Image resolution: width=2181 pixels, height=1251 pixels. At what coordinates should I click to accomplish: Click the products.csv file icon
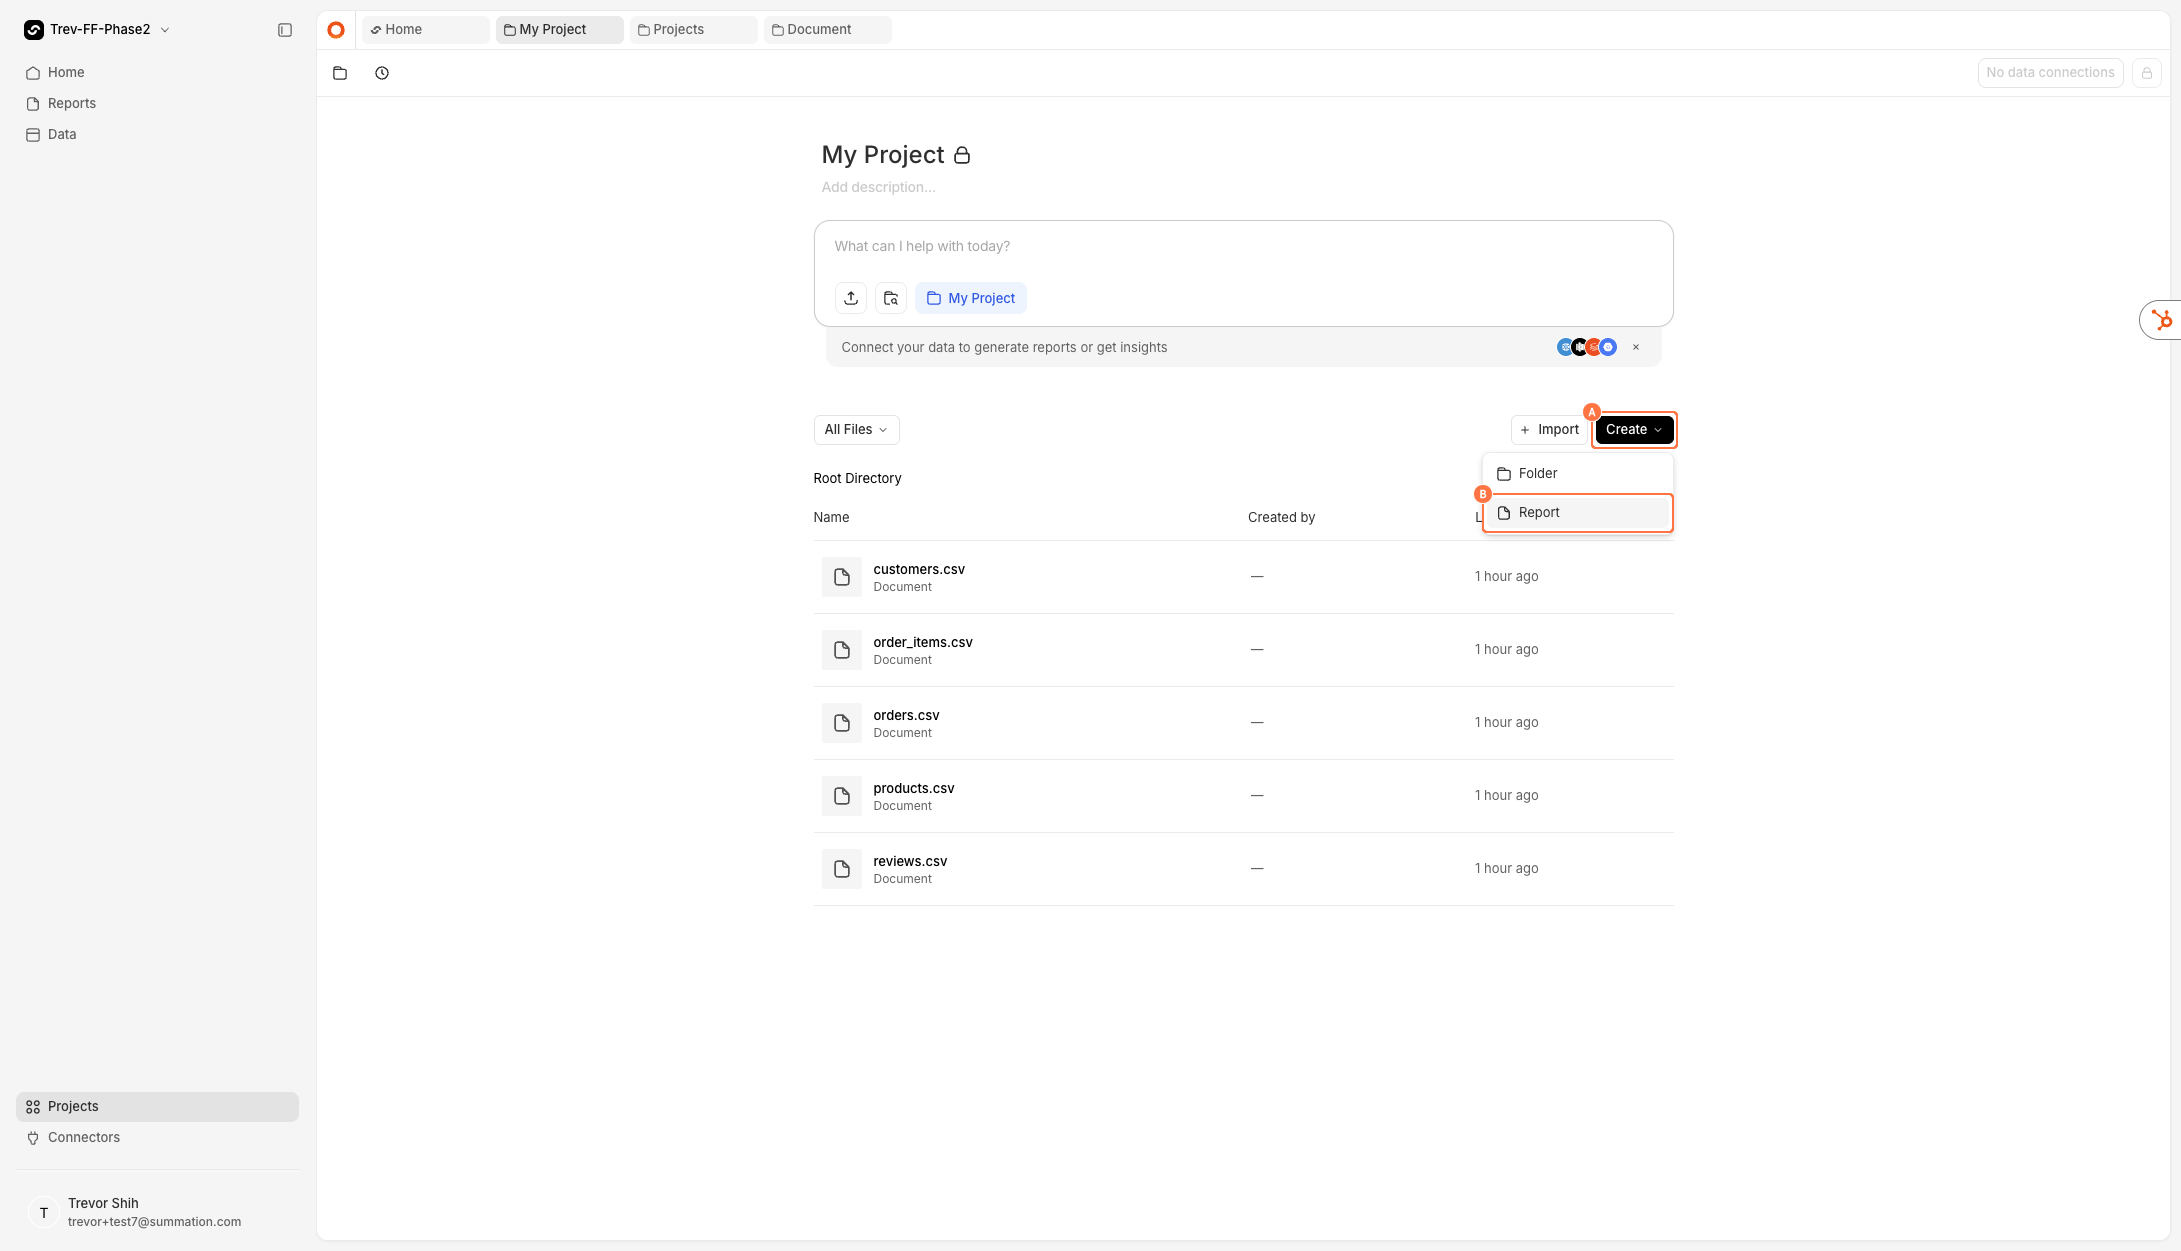point(842,796)
